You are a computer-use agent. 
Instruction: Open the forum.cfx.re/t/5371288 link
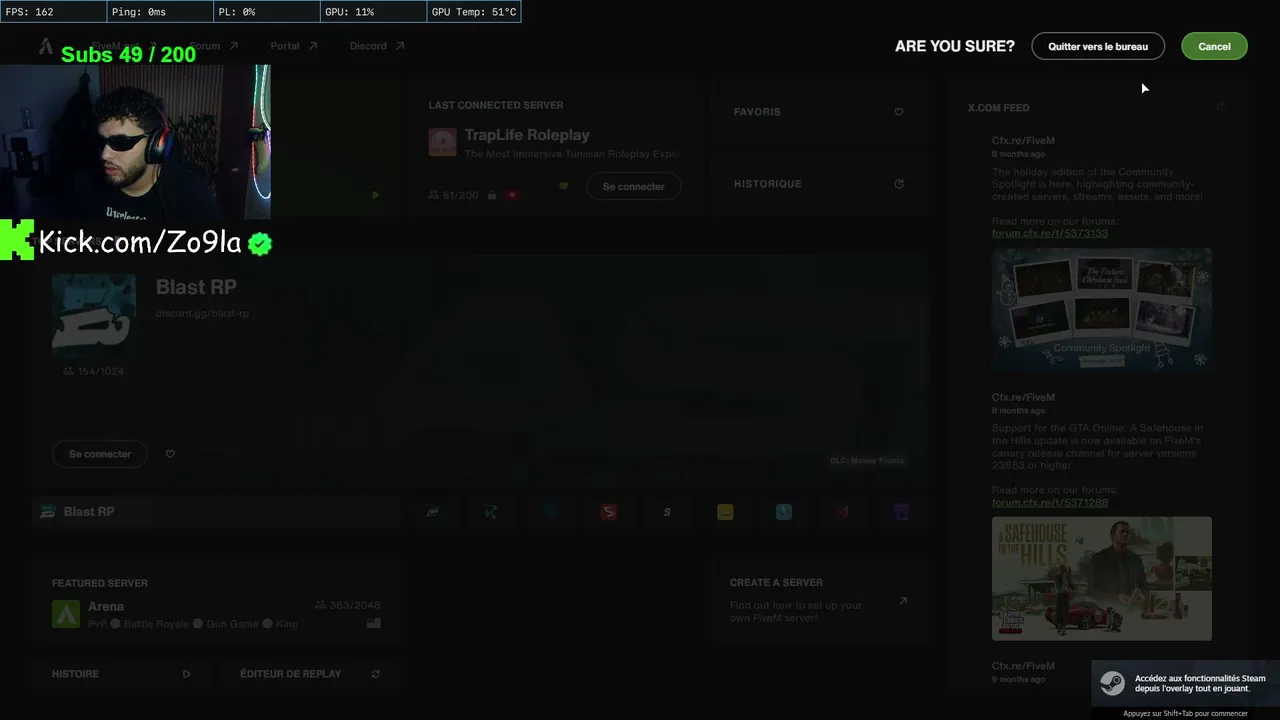pyautogui.click(x=1050, y=502)
